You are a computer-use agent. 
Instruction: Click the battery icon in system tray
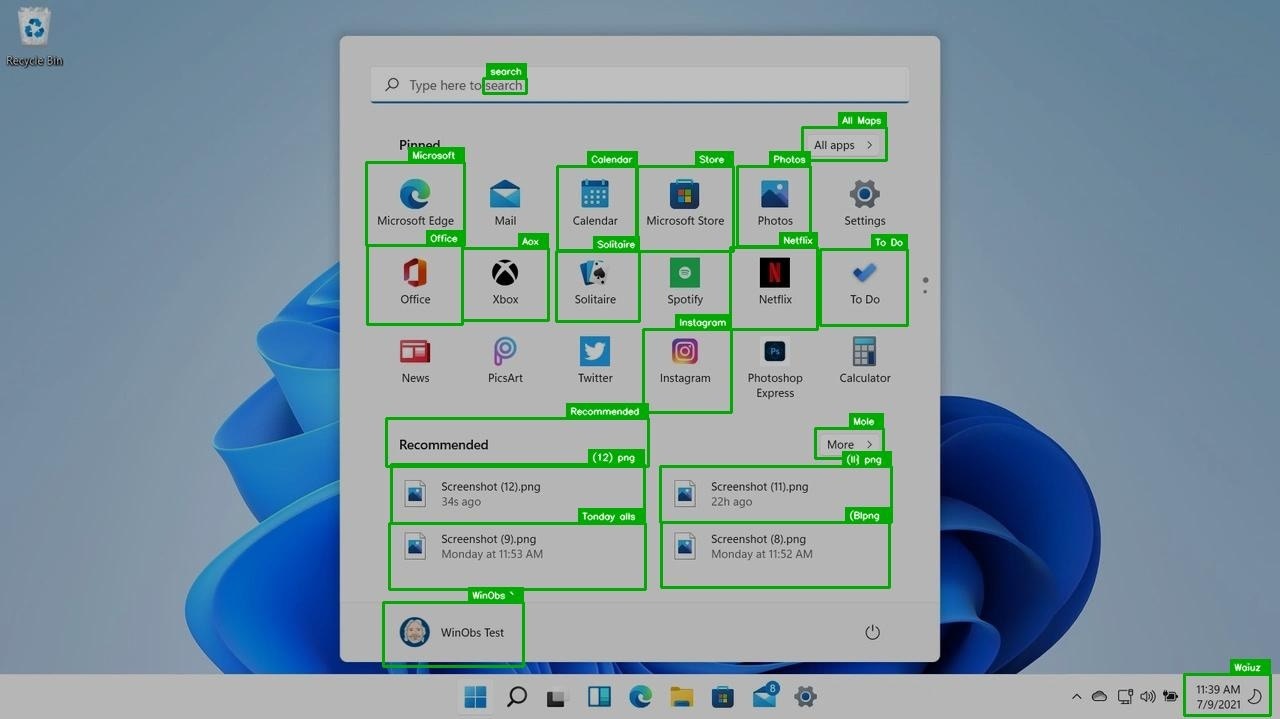pos(1169,697)
